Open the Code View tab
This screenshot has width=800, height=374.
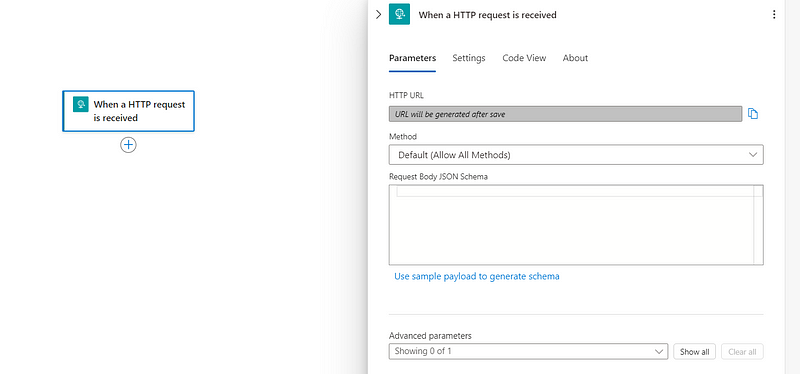(524, 58)
